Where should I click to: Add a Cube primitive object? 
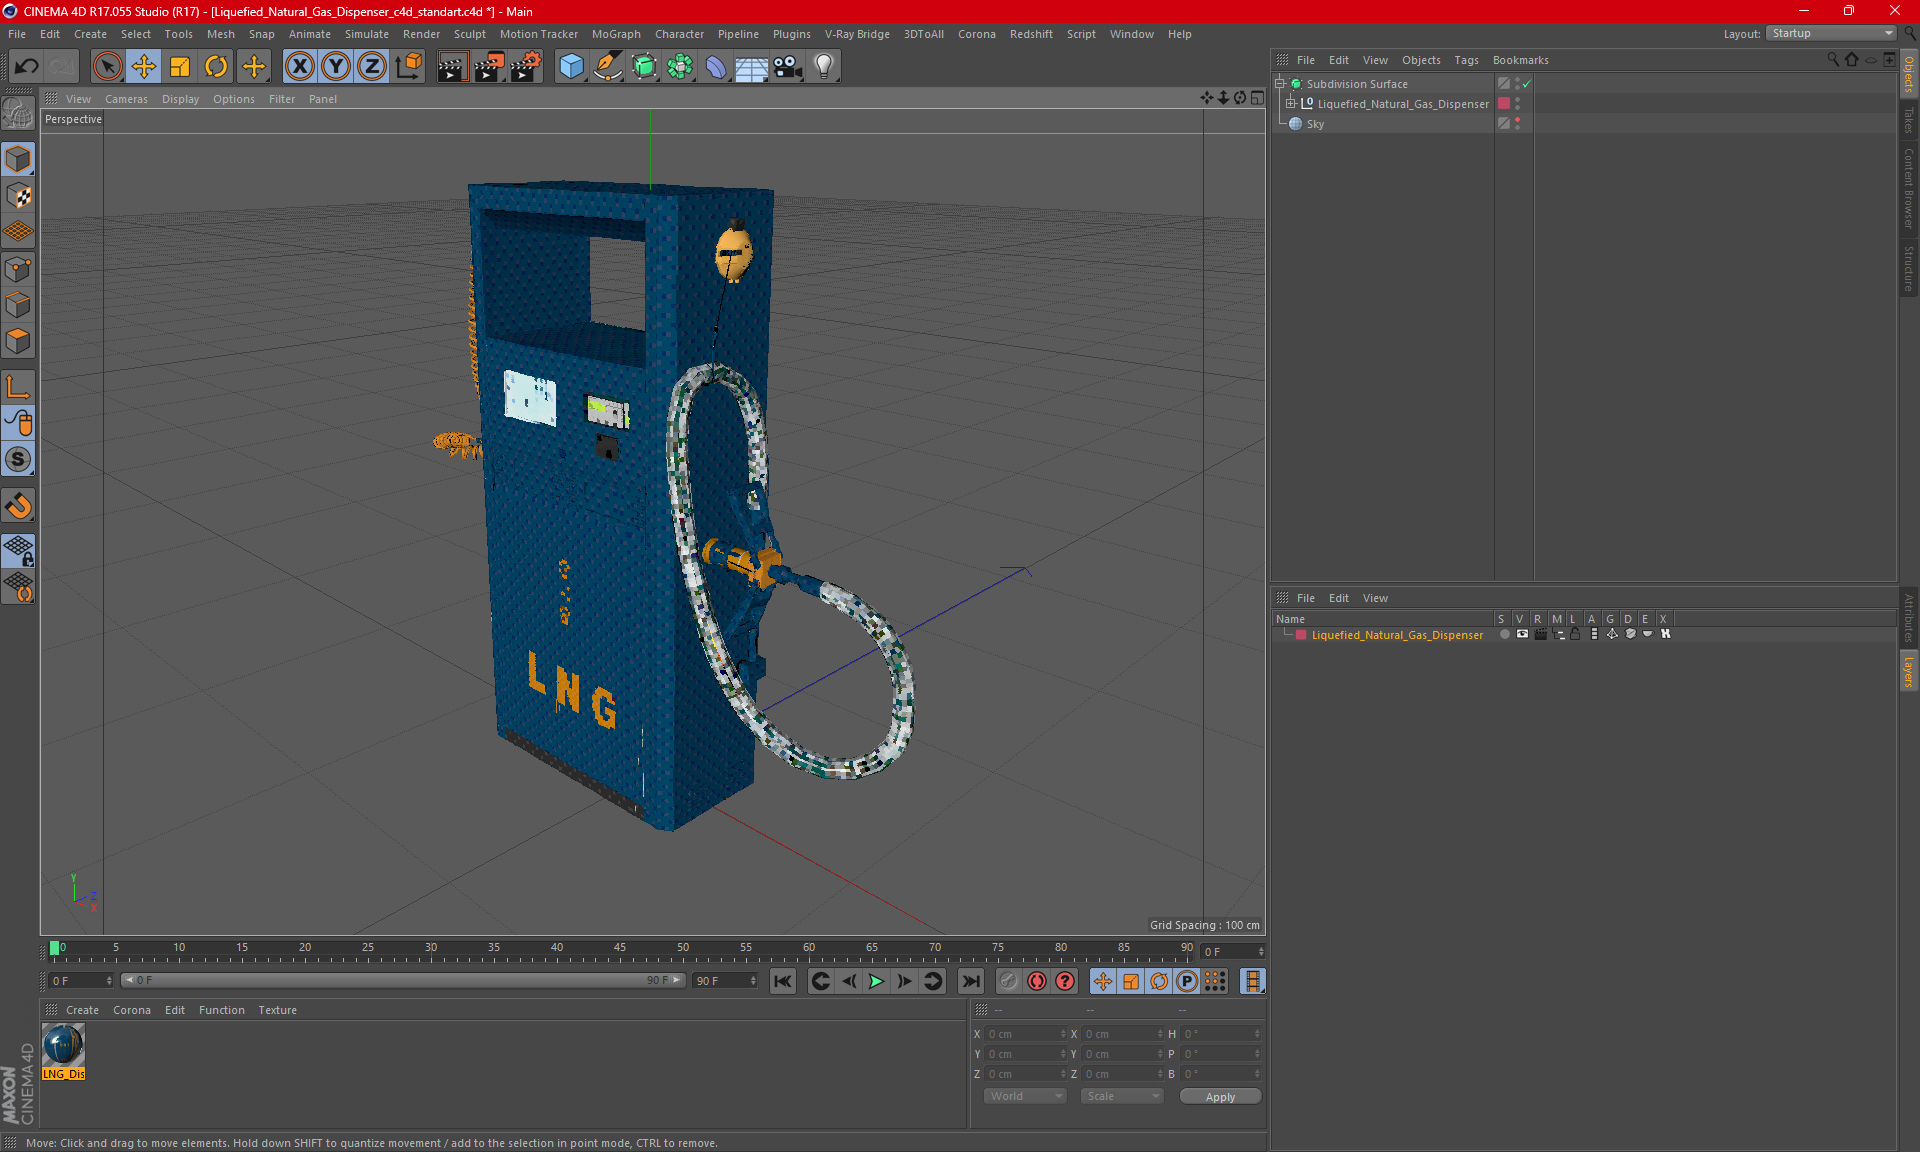[571, 67]
